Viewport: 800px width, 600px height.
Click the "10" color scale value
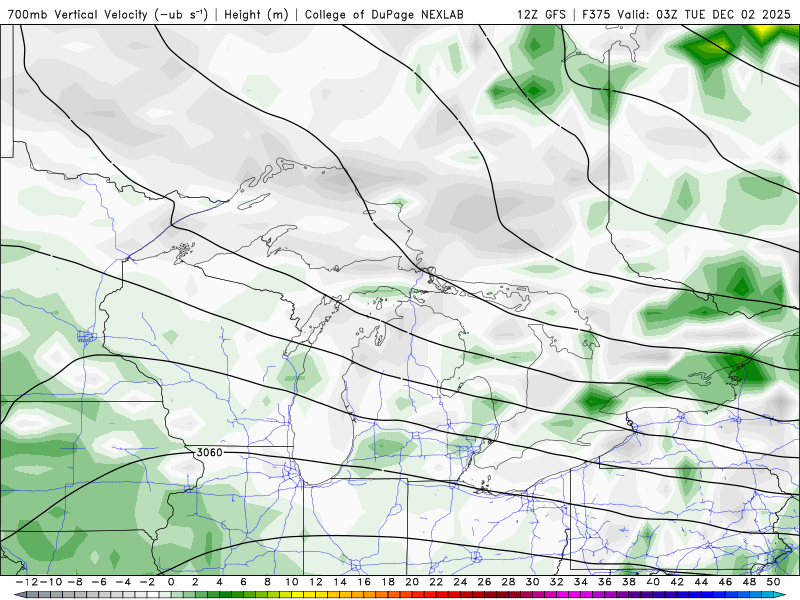[x=291, y=582]
